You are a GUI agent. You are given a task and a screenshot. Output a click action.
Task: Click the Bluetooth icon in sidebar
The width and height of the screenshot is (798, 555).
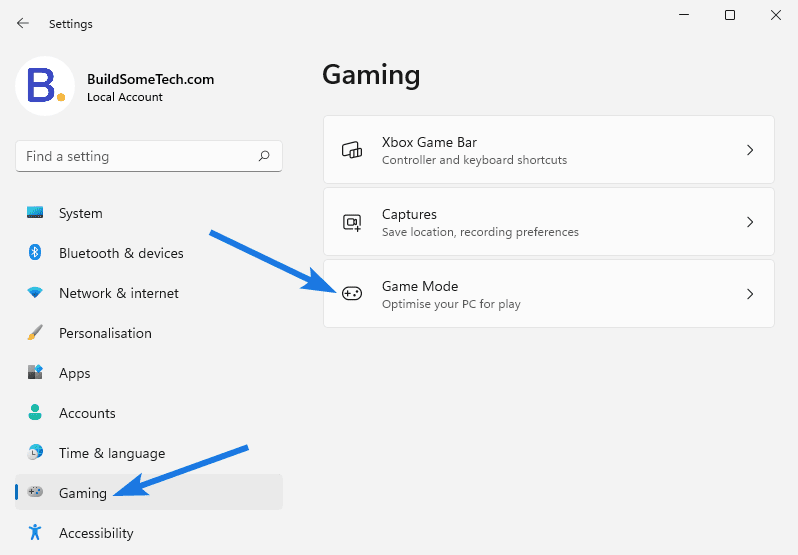pos(35,252)
